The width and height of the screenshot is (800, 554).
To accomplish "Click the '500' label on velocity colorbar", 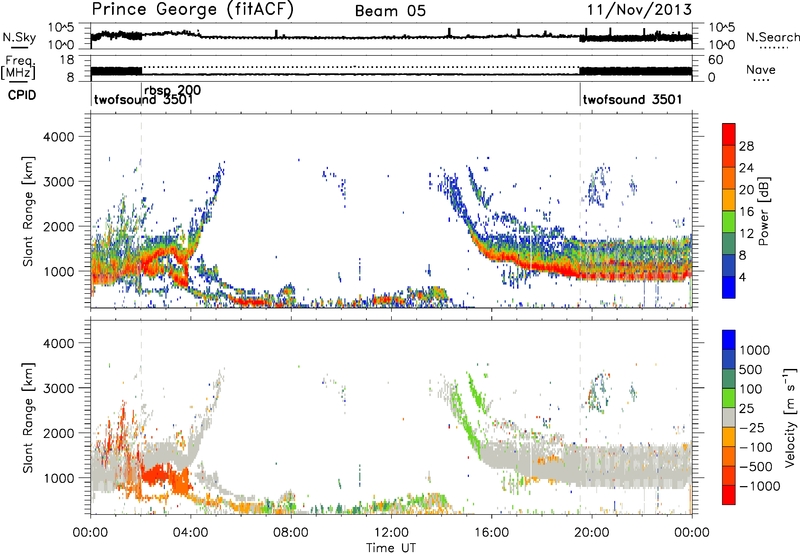I will [751, 369].
